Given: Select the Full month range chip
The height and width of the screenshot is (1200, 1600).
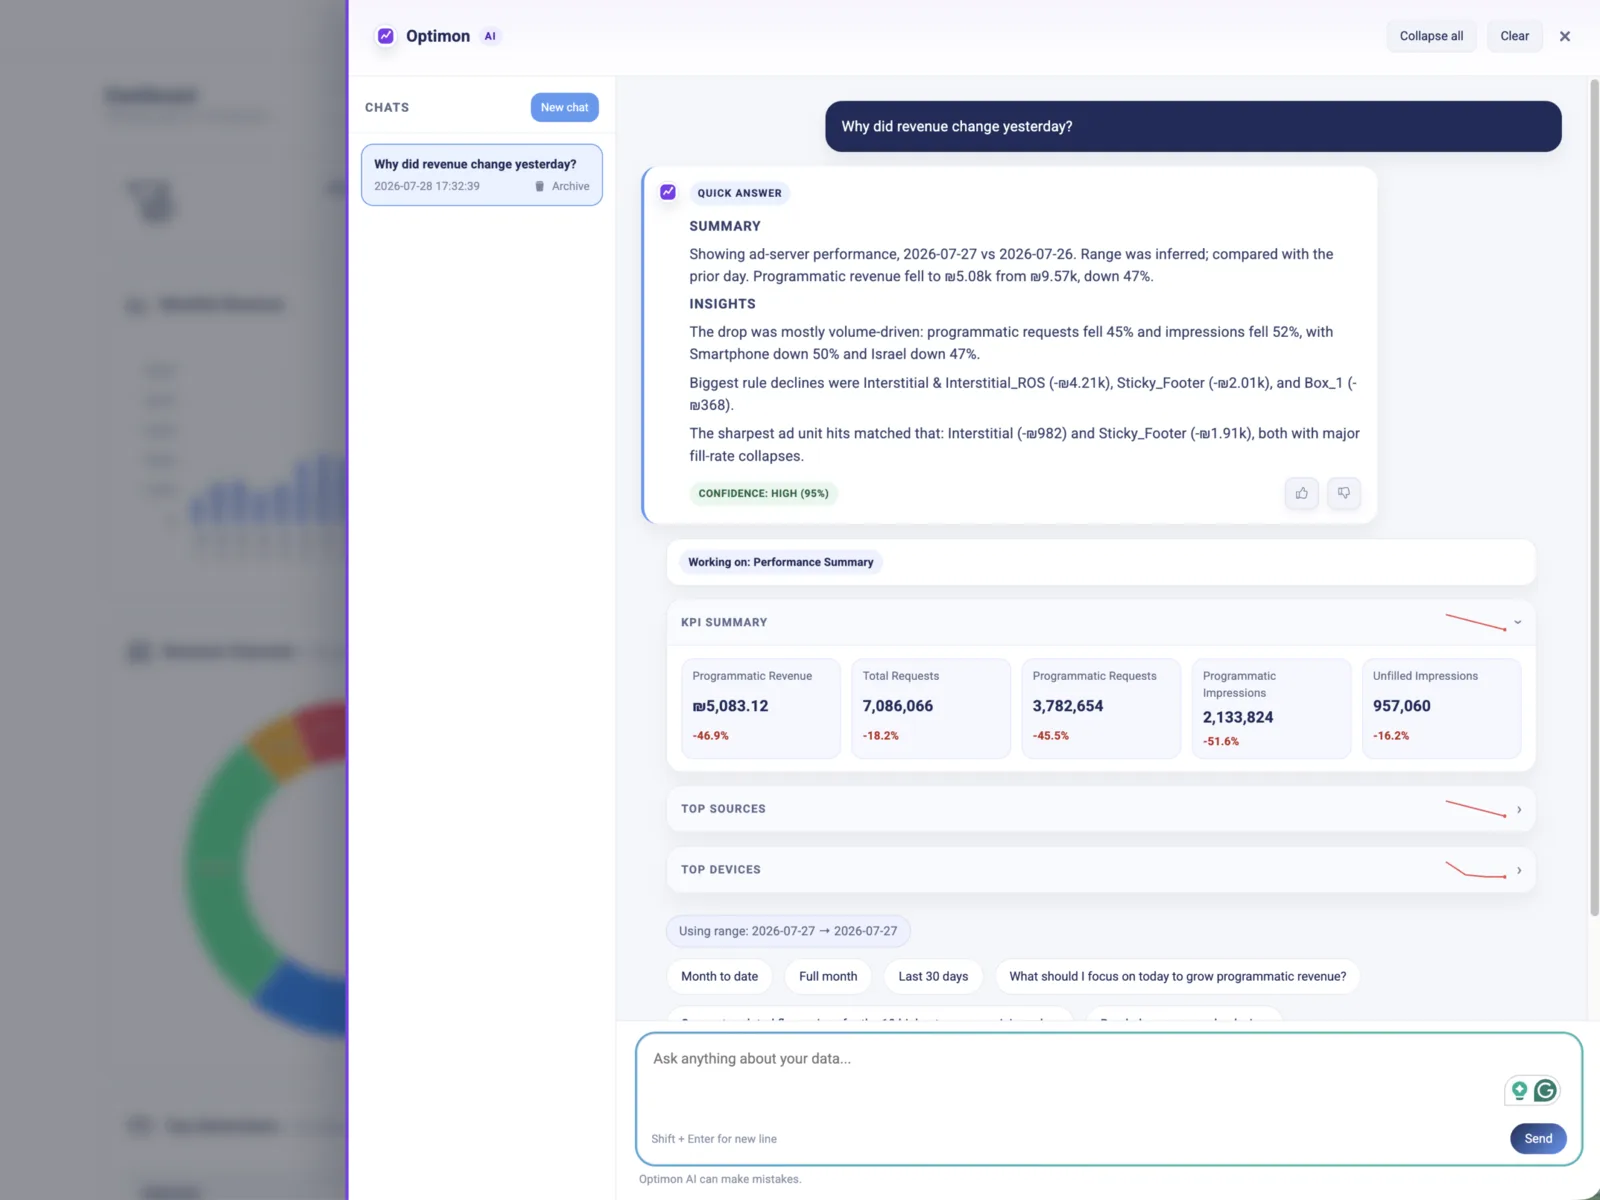Looking at the screenshot, I should (828, 976).
